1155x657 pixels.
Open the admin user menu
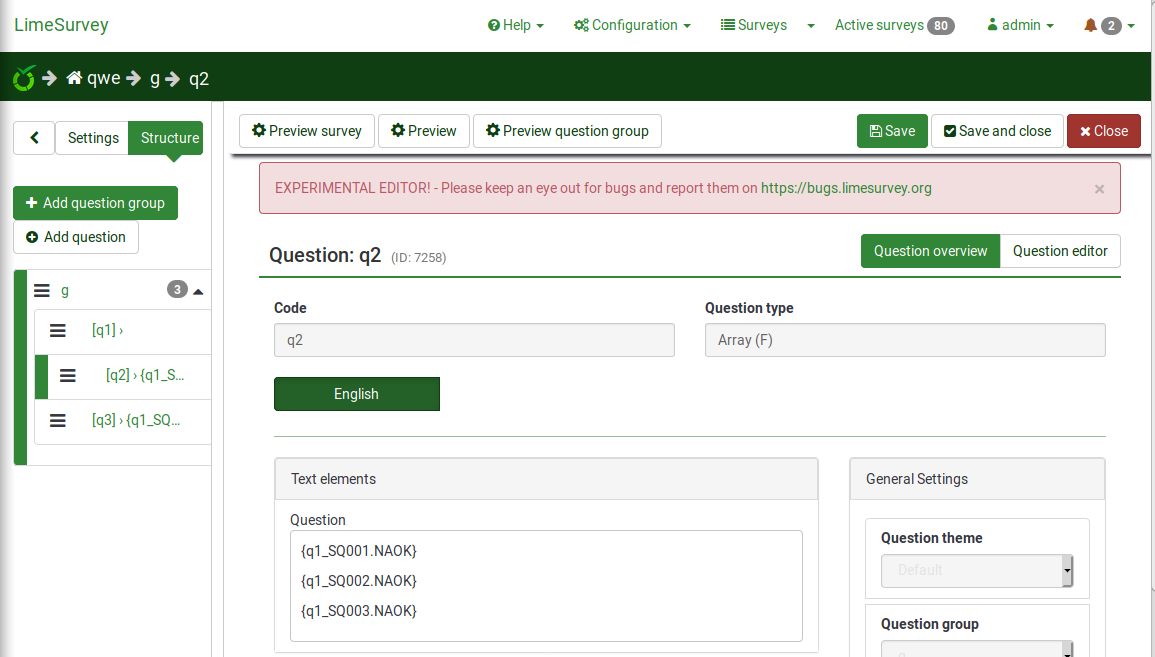coord(1020,25)
